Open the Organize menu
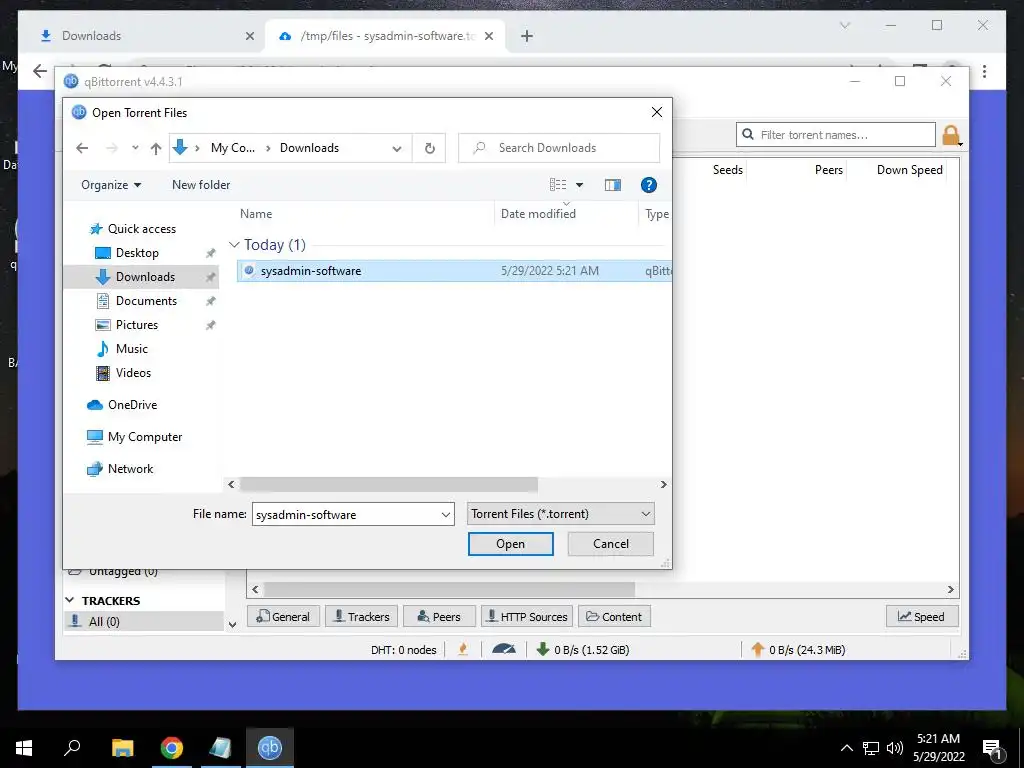Viewport: 1024px width, 768px height. point(111,185)
